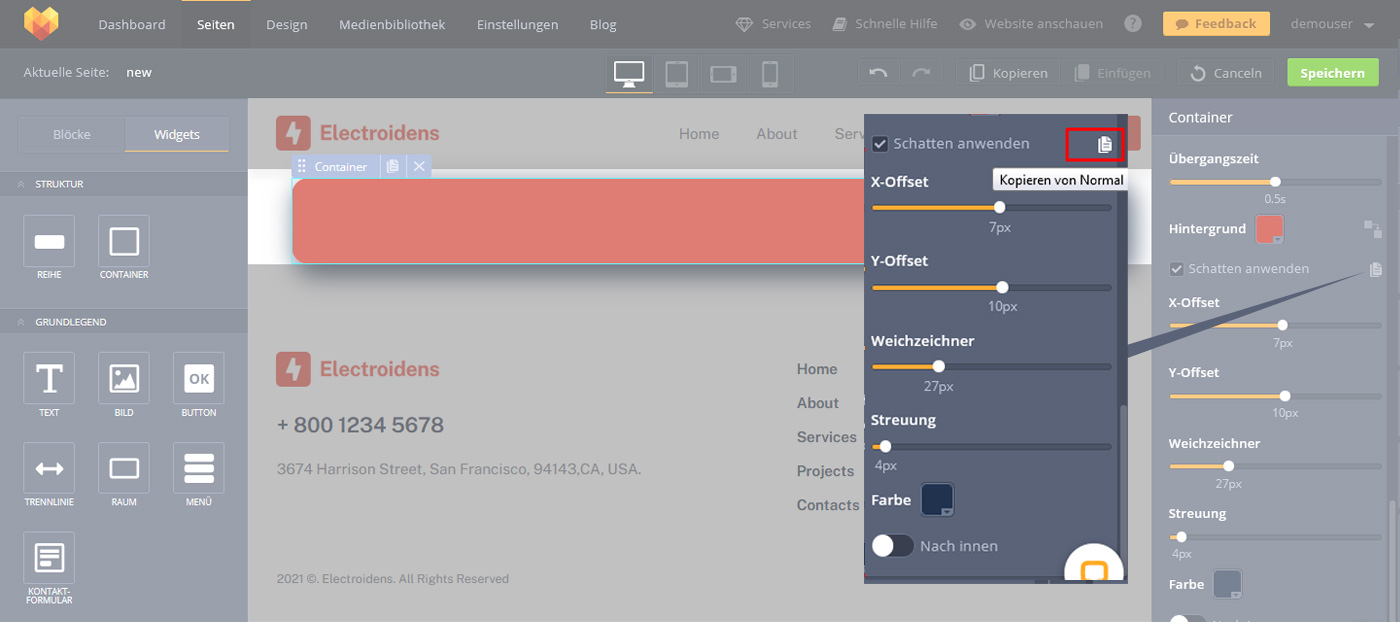Image resolution: width=1400 pixels, height=622 pixels.
Task: Open the help question mark icon
Action: (x=1132, y=24)
